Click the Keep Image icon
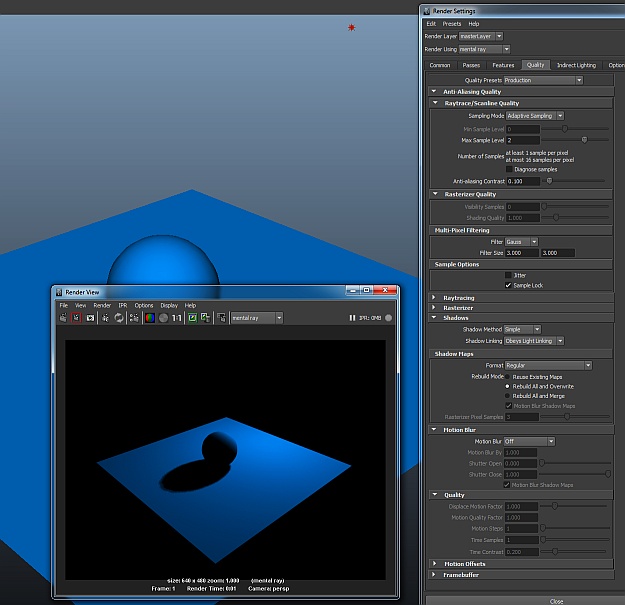 [193, 318]
